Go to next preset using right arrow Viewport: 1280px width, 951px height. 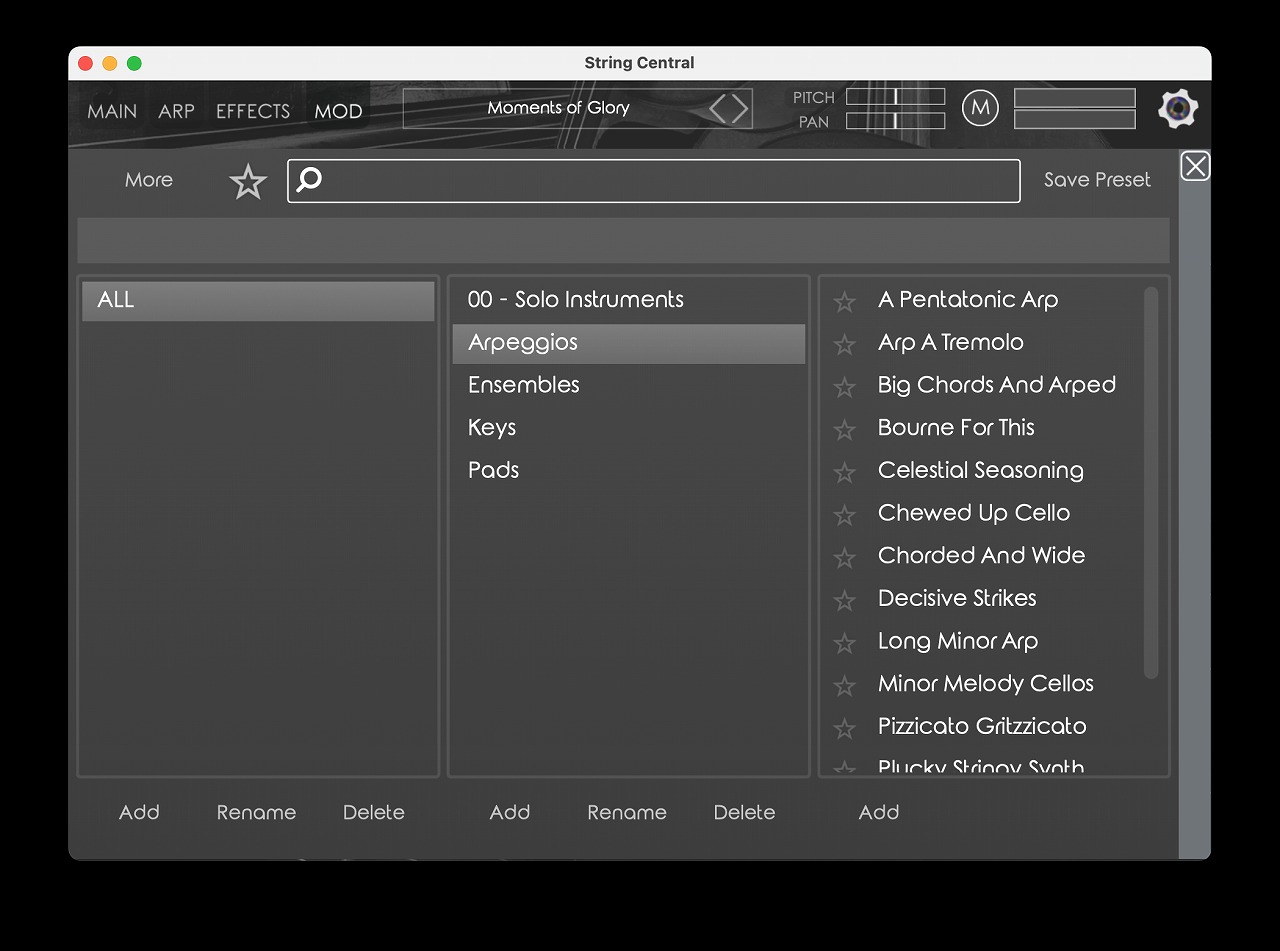pos(740,108)
